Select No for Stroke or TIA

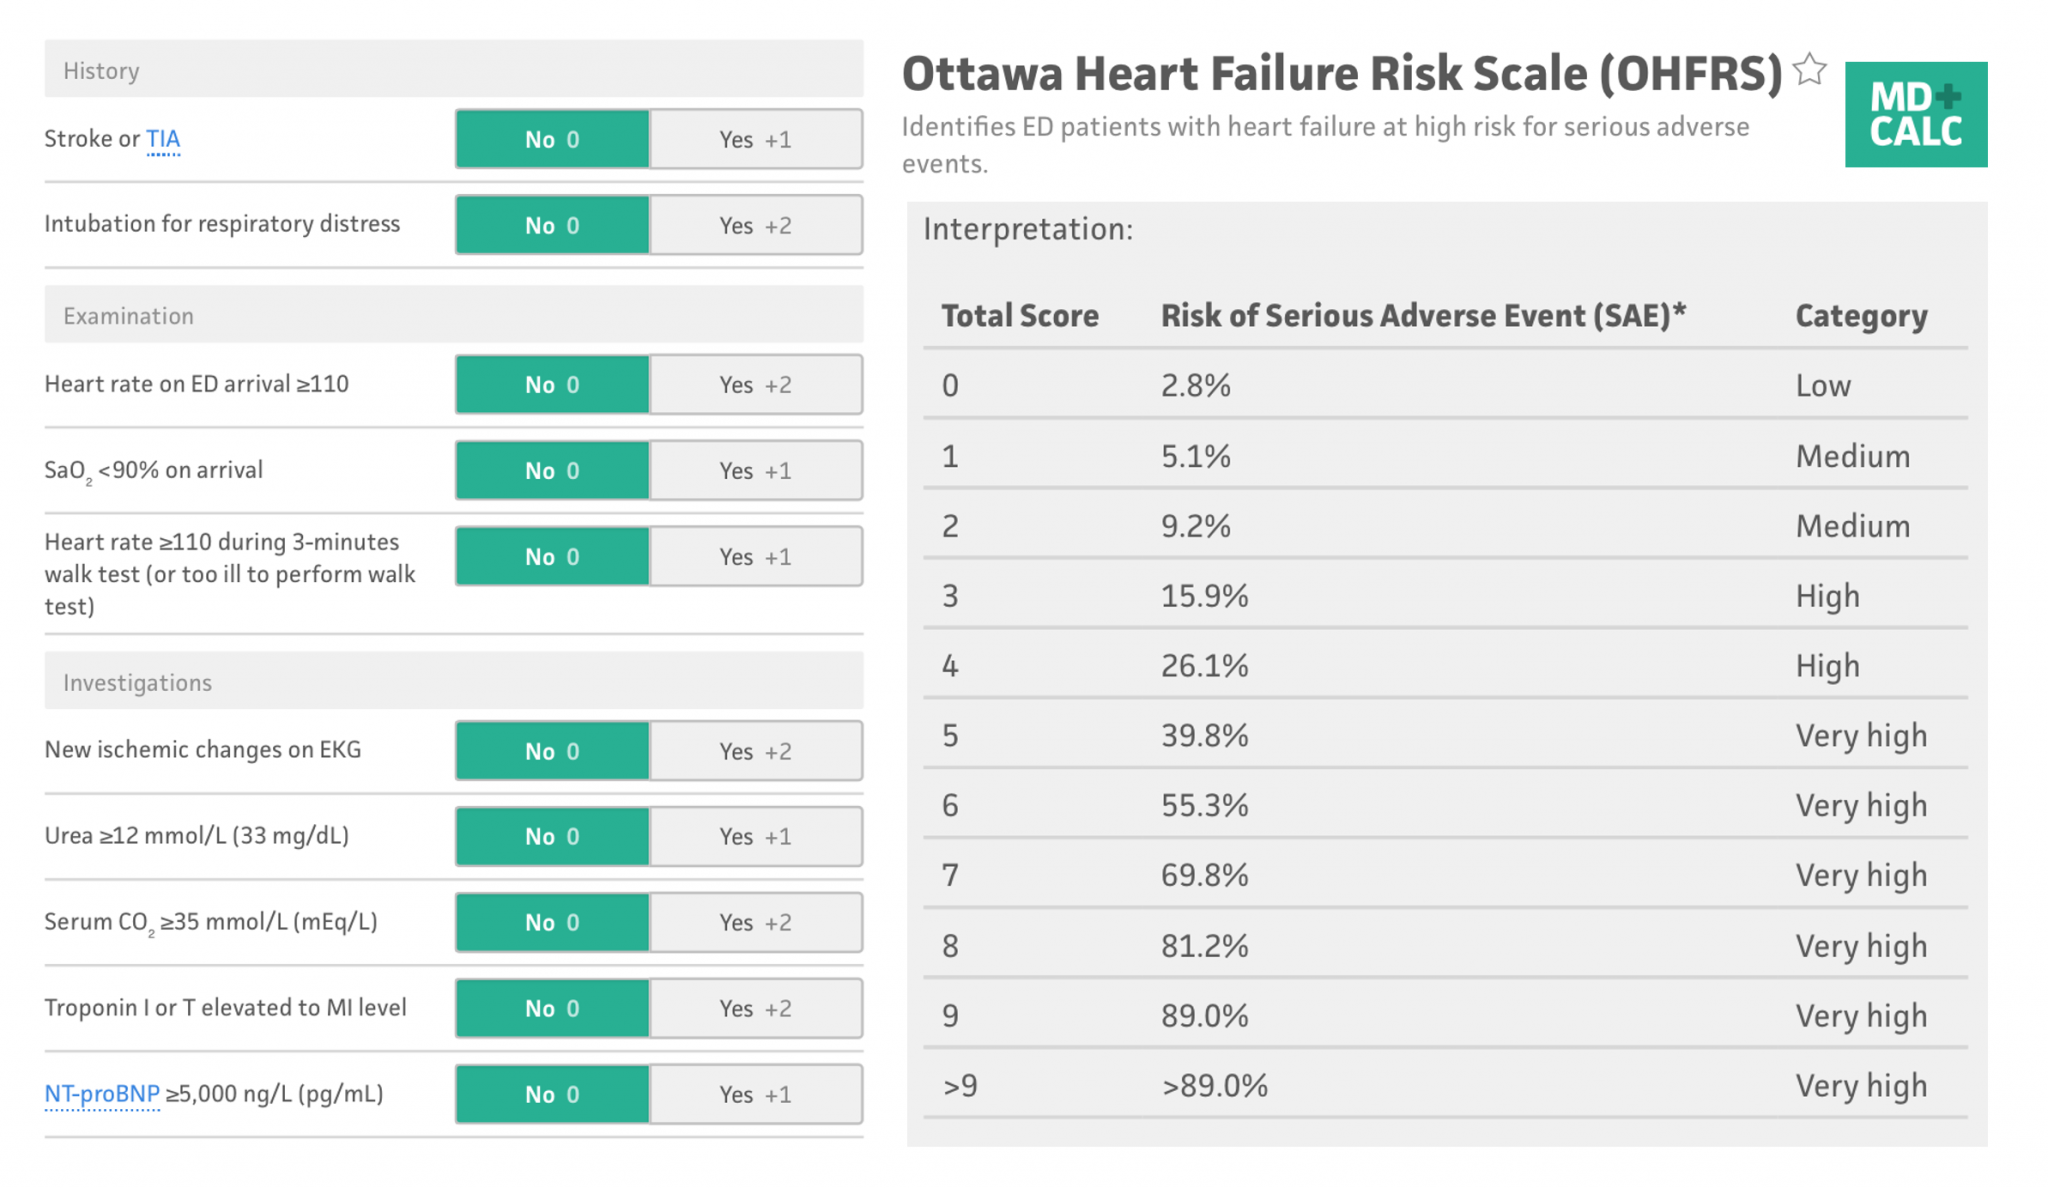point(551,139)
